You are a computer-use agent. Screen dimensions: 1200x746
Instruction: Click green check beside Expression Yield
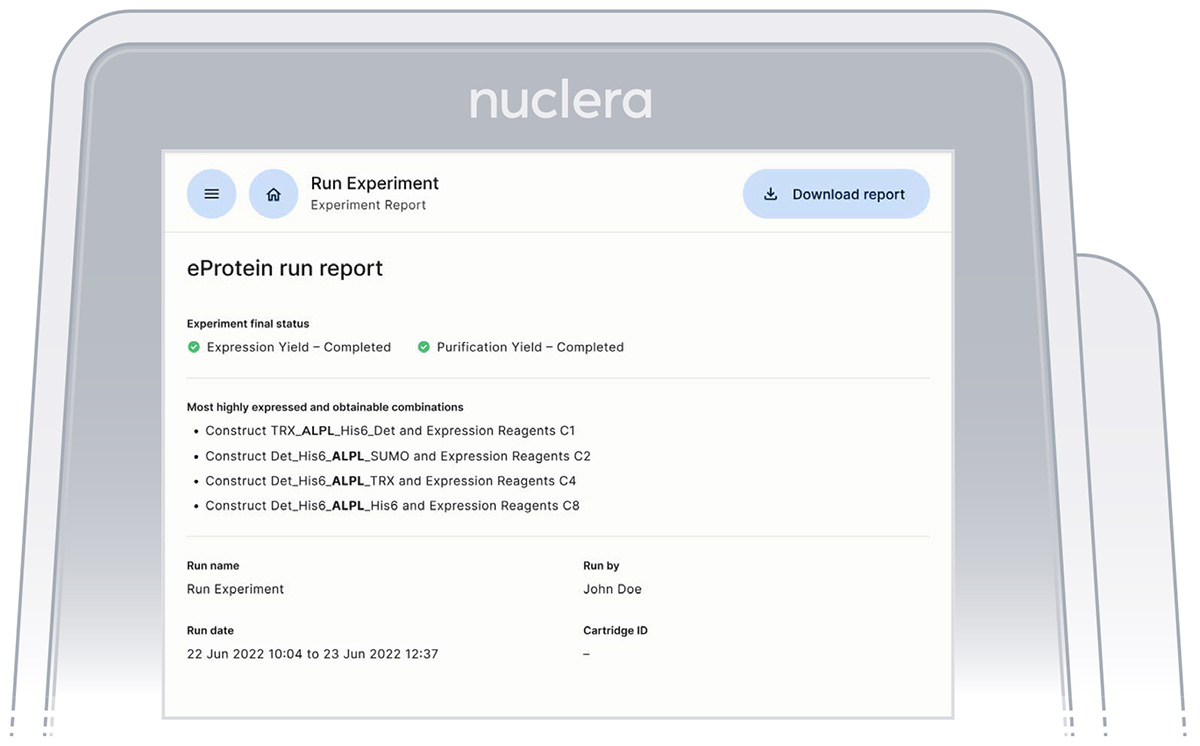[x=194, y=347]
